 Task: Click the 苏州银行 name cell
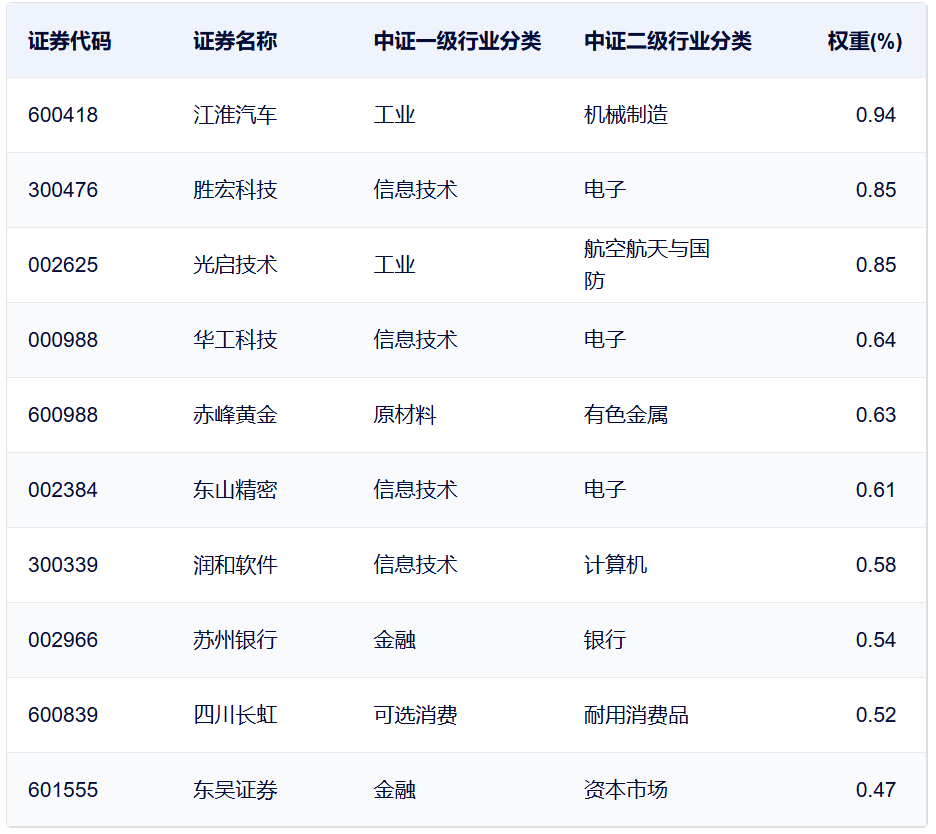(x=235, y=640)
